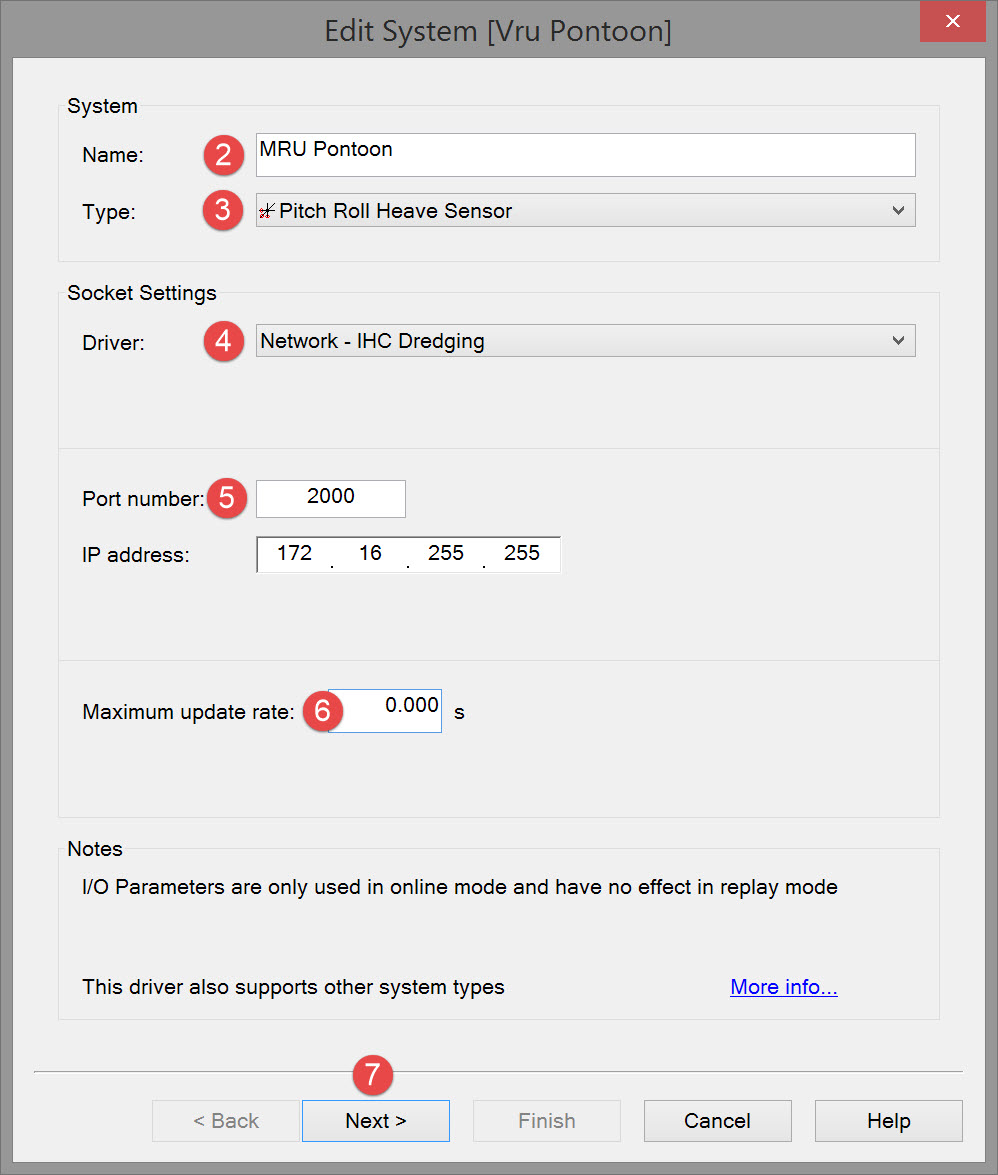Viewport: 998px width, 1175px height.
Task: Focus the Port number field
Action: pos(331,498)
